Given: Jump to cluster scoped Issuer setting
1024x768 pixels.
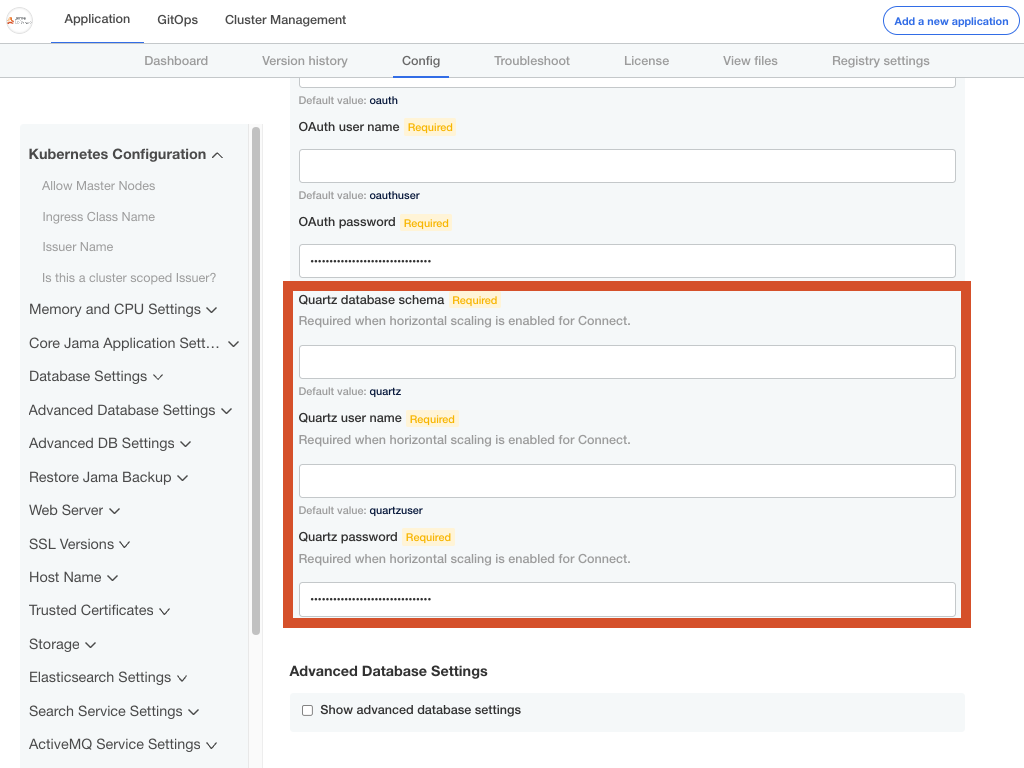Looking at the screenshot, I should click(x=129, y=278).
